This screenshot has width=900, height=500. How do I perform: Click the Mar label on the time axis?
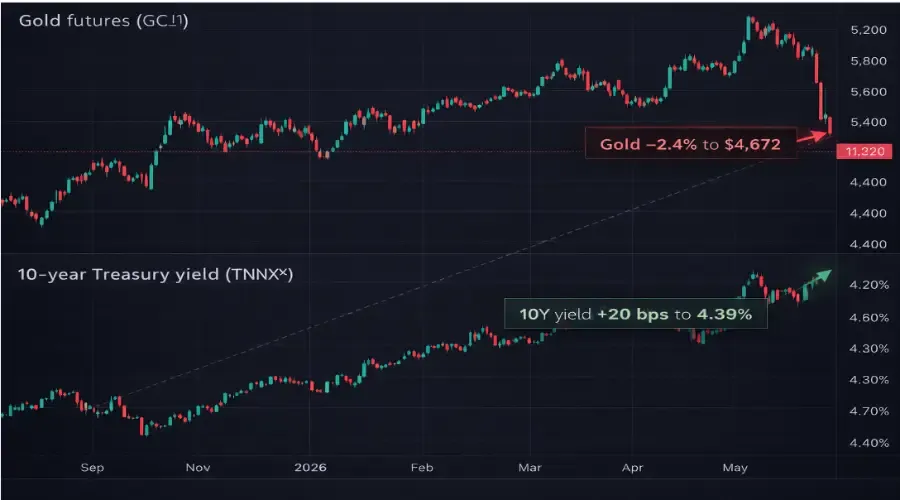click(x=530, y=467)
